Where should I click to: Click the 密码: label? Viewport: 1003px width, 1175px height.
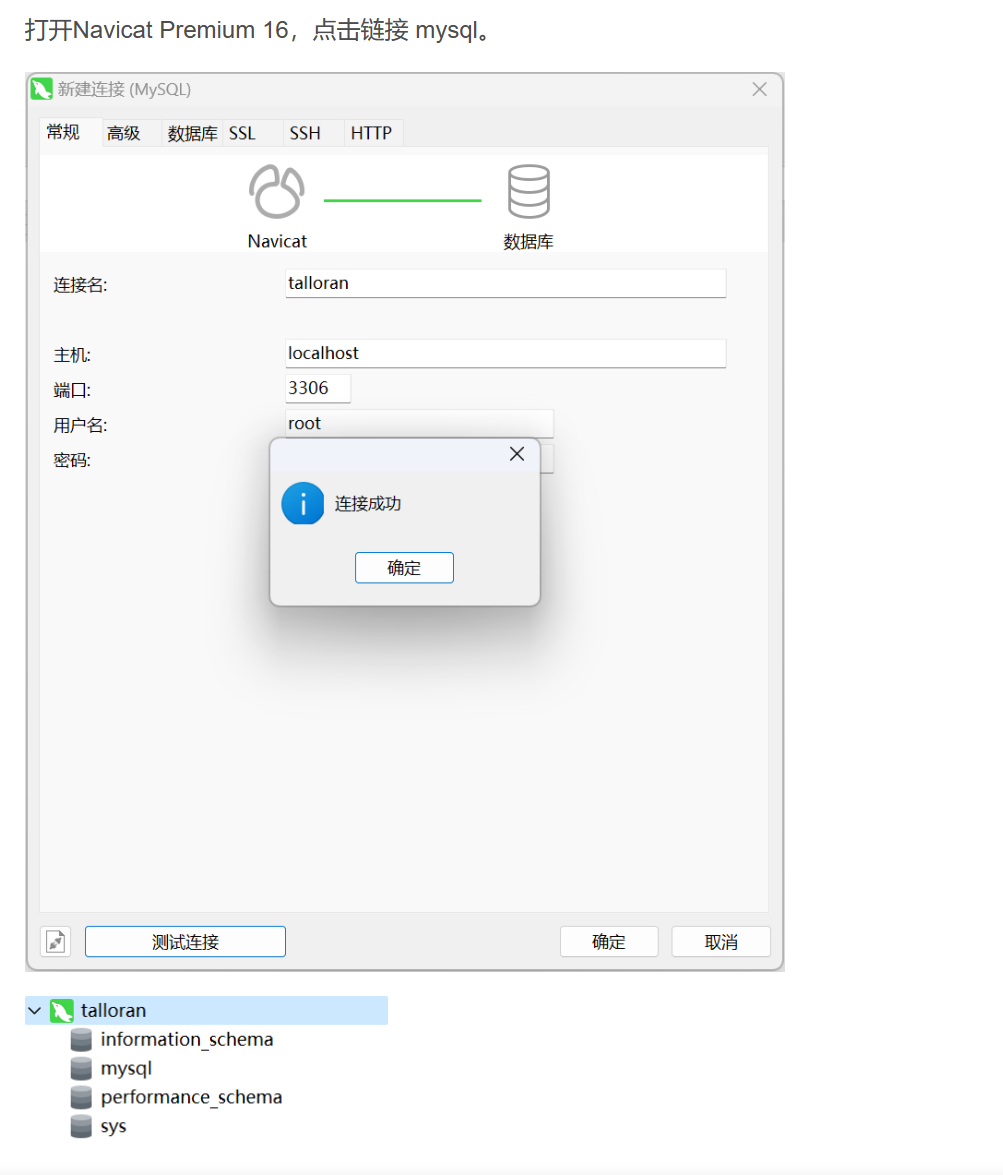[72, 460]
